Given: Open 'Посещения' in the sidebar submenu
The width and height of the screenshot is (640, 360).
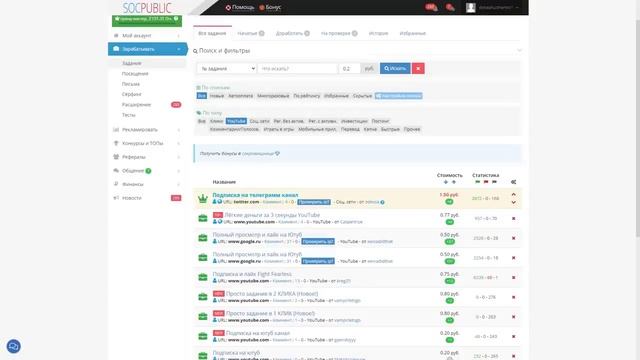Looking at the screenshot, I should [135, 73].
